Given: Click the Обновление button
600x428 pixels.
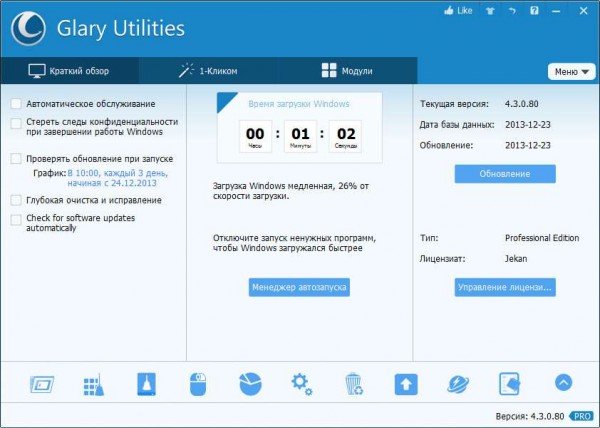Looking at the screenshot, I should [505, 174].
